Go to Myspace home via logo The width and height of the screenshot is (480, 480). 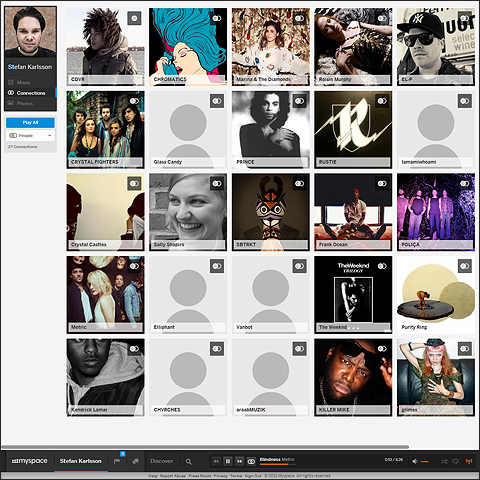[x=29, y=461]
